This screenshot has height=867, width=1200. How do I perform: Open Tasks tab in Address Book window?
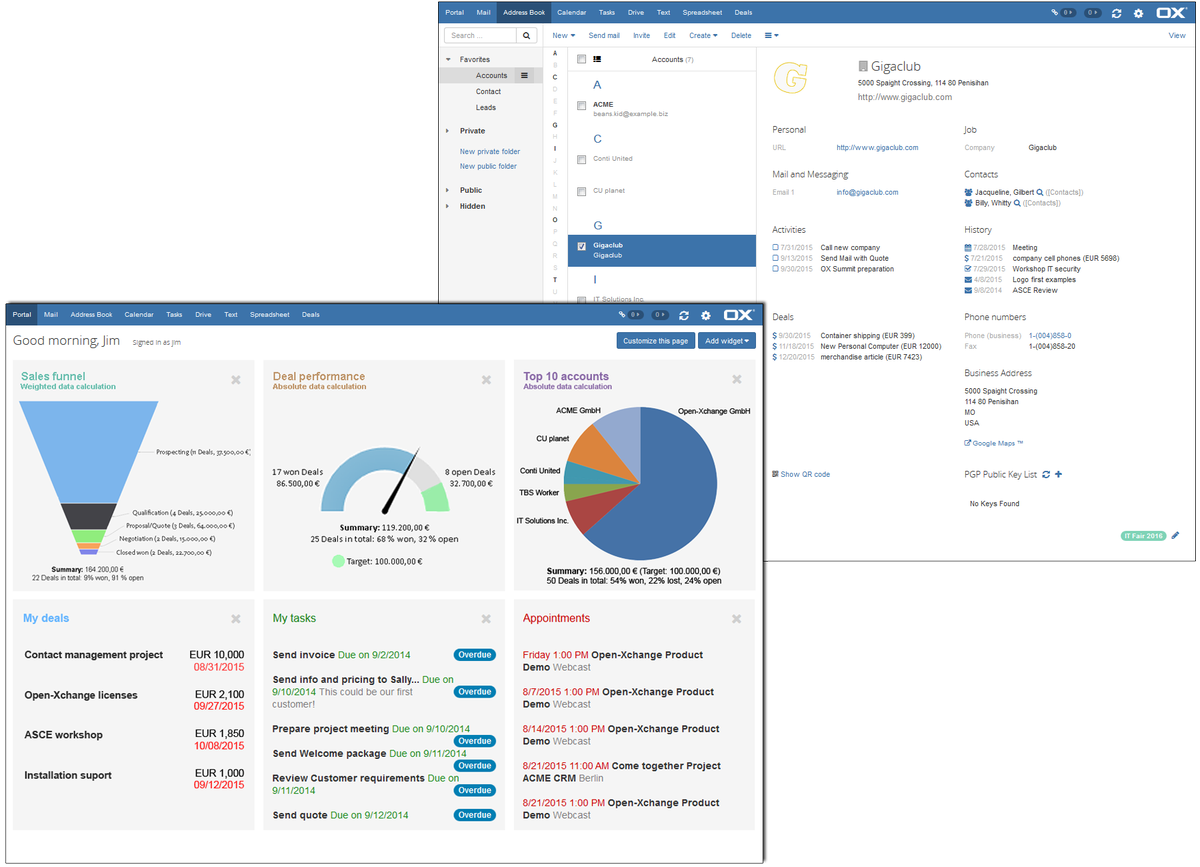click(x=606, y=13)
